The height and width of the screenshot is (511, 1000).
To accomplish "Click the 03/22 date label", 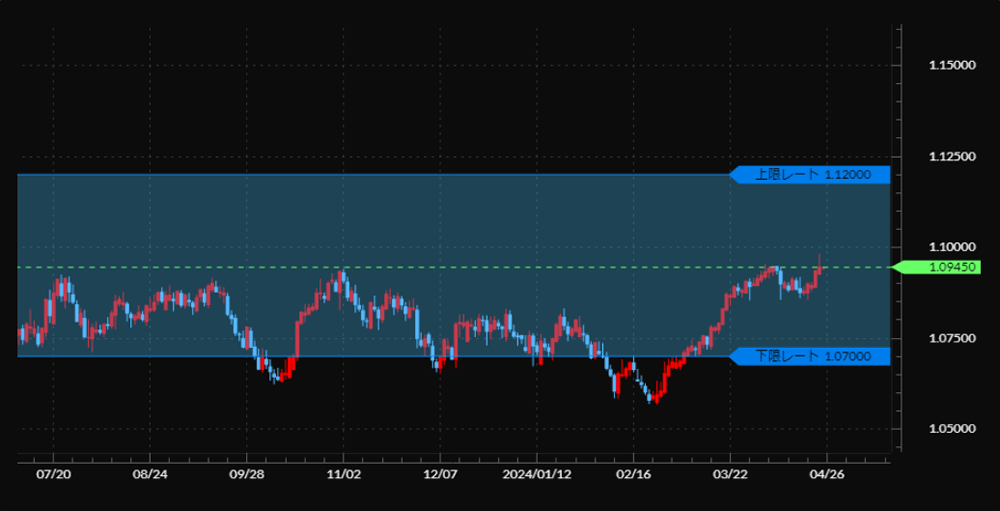I will (x=730, y=475).
